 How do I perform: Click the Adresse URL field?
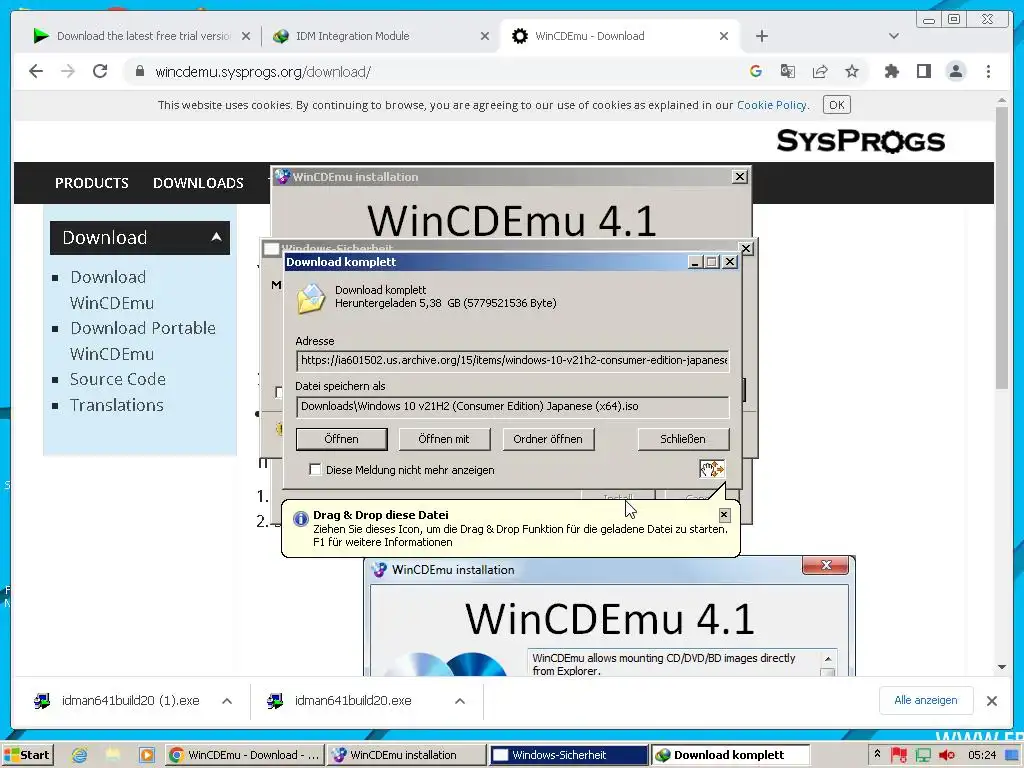513,360
